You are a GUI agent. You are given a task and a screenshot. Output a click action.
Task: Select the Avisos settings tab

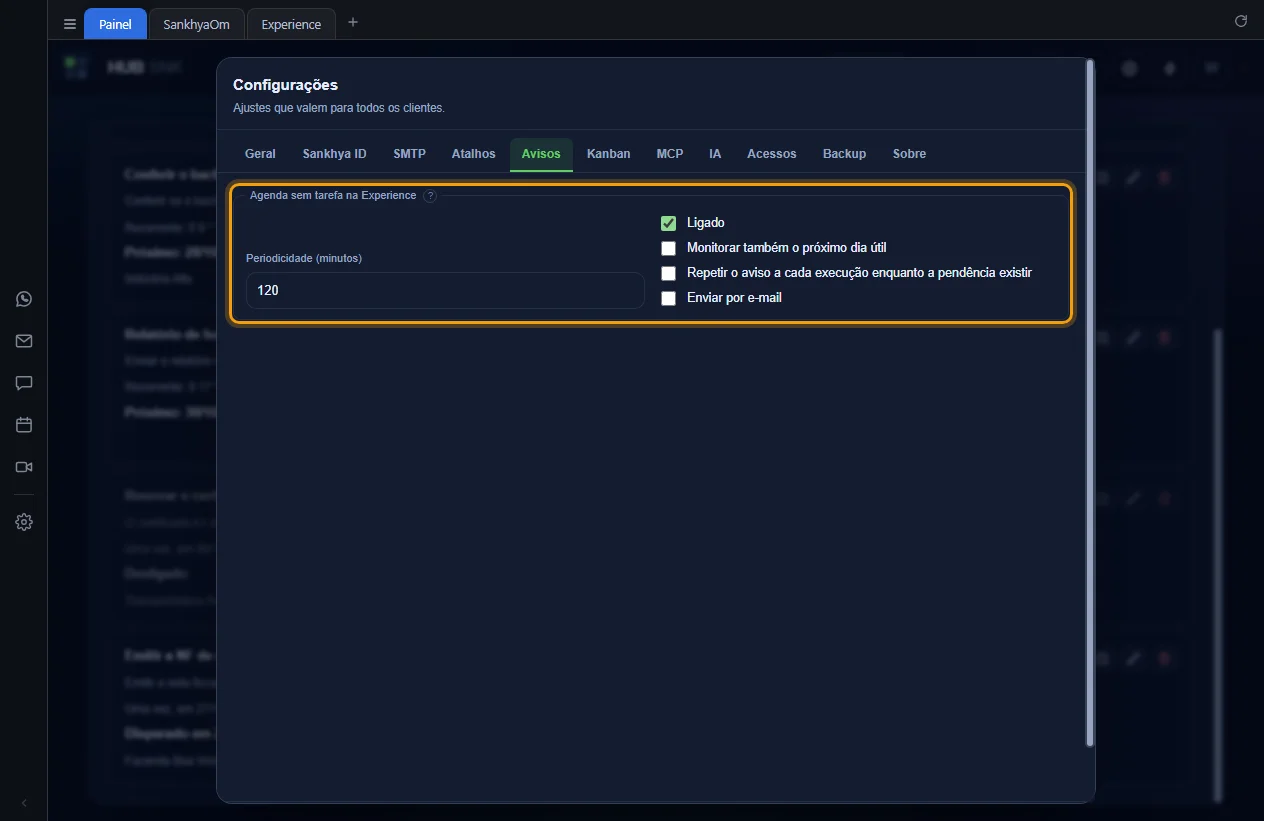coord(541,154)
